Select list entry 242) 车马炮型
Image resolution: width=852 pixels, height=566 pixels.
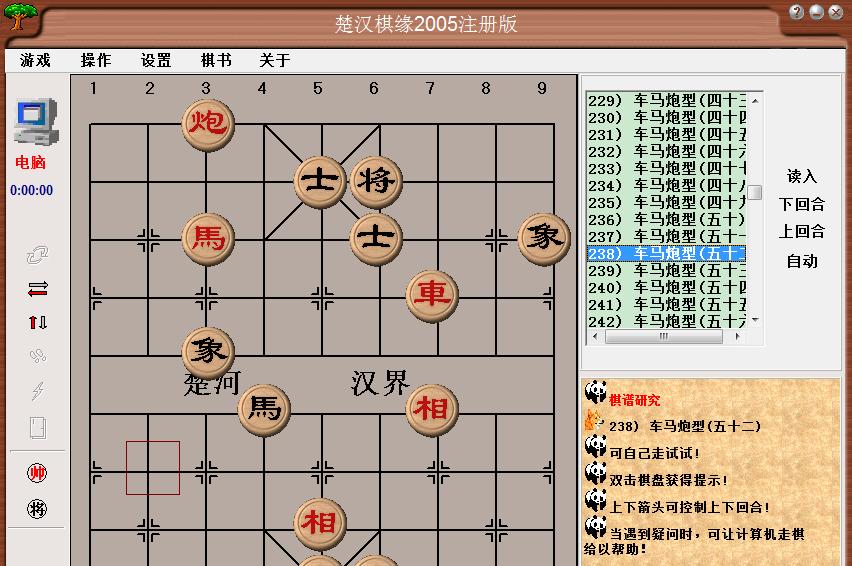pos(667,322)
